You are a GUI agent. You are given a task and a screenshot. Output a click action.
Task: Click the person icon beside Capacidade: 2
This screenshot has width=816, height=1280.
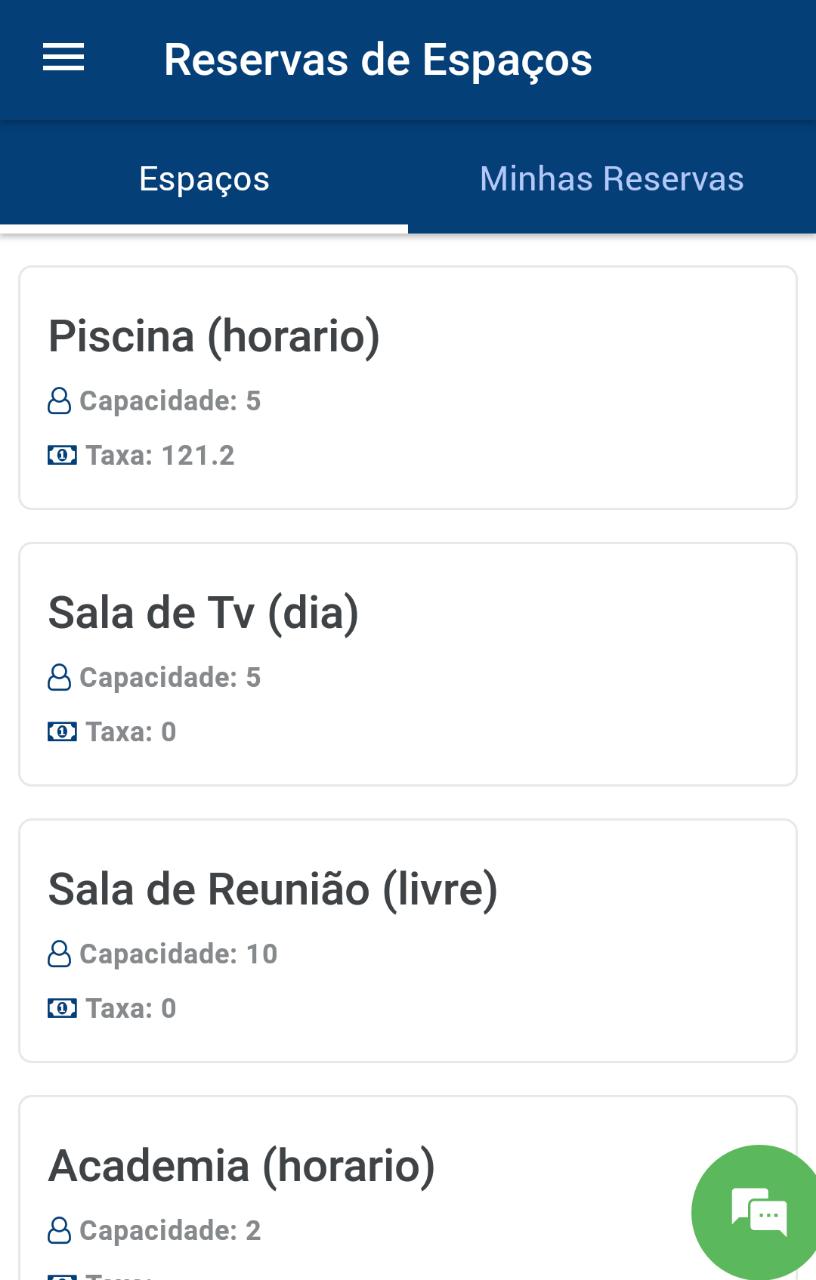pos(60,1229)
